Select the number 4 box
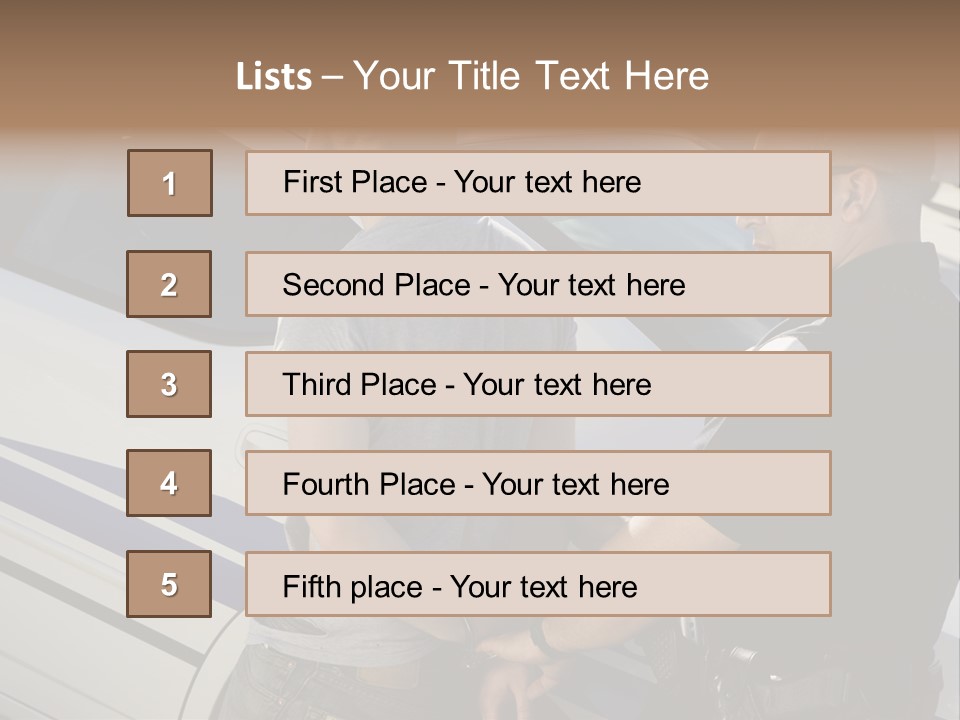960x720 pixels. [169, 483]
